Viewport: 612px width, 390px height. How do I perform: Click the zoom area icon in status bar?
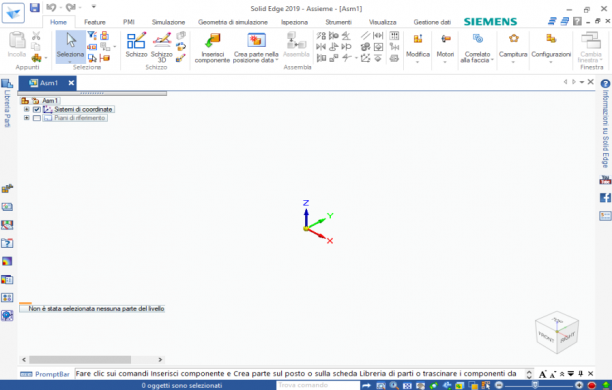381,386
